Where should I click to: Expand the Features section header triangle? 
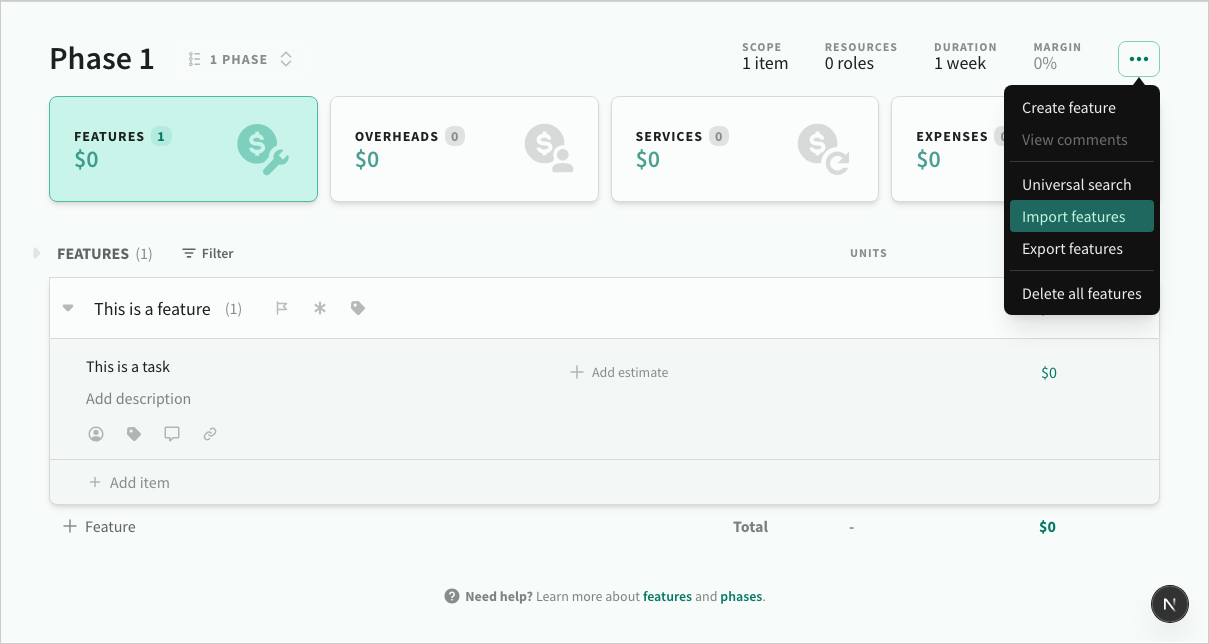click(x=37, y=254)
